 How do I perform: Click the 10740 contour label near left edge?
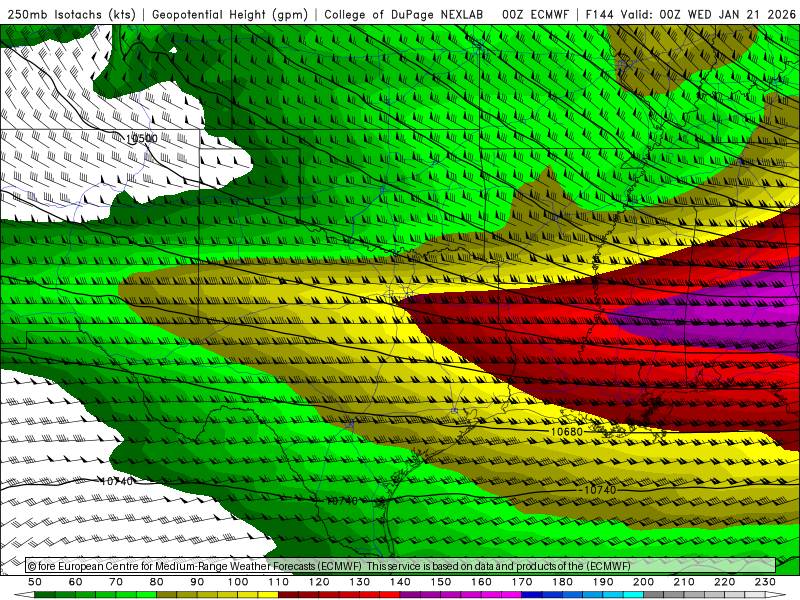click(117, 481)
